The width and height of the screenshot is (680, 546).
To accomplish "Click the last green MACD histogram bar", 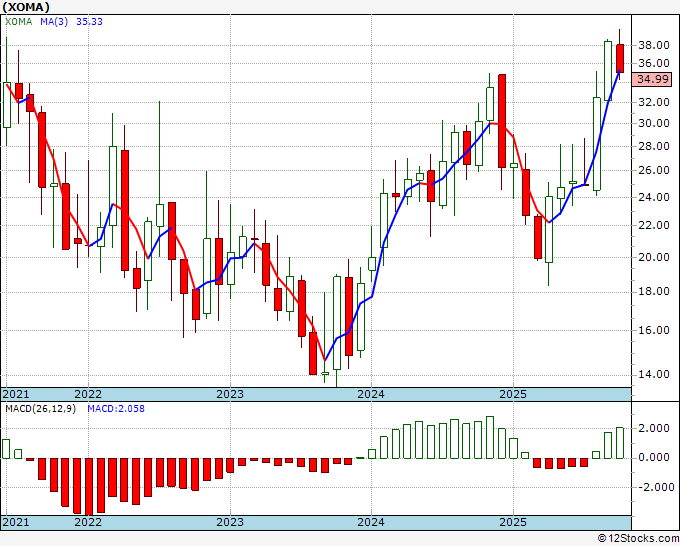I will pos(620,443).
